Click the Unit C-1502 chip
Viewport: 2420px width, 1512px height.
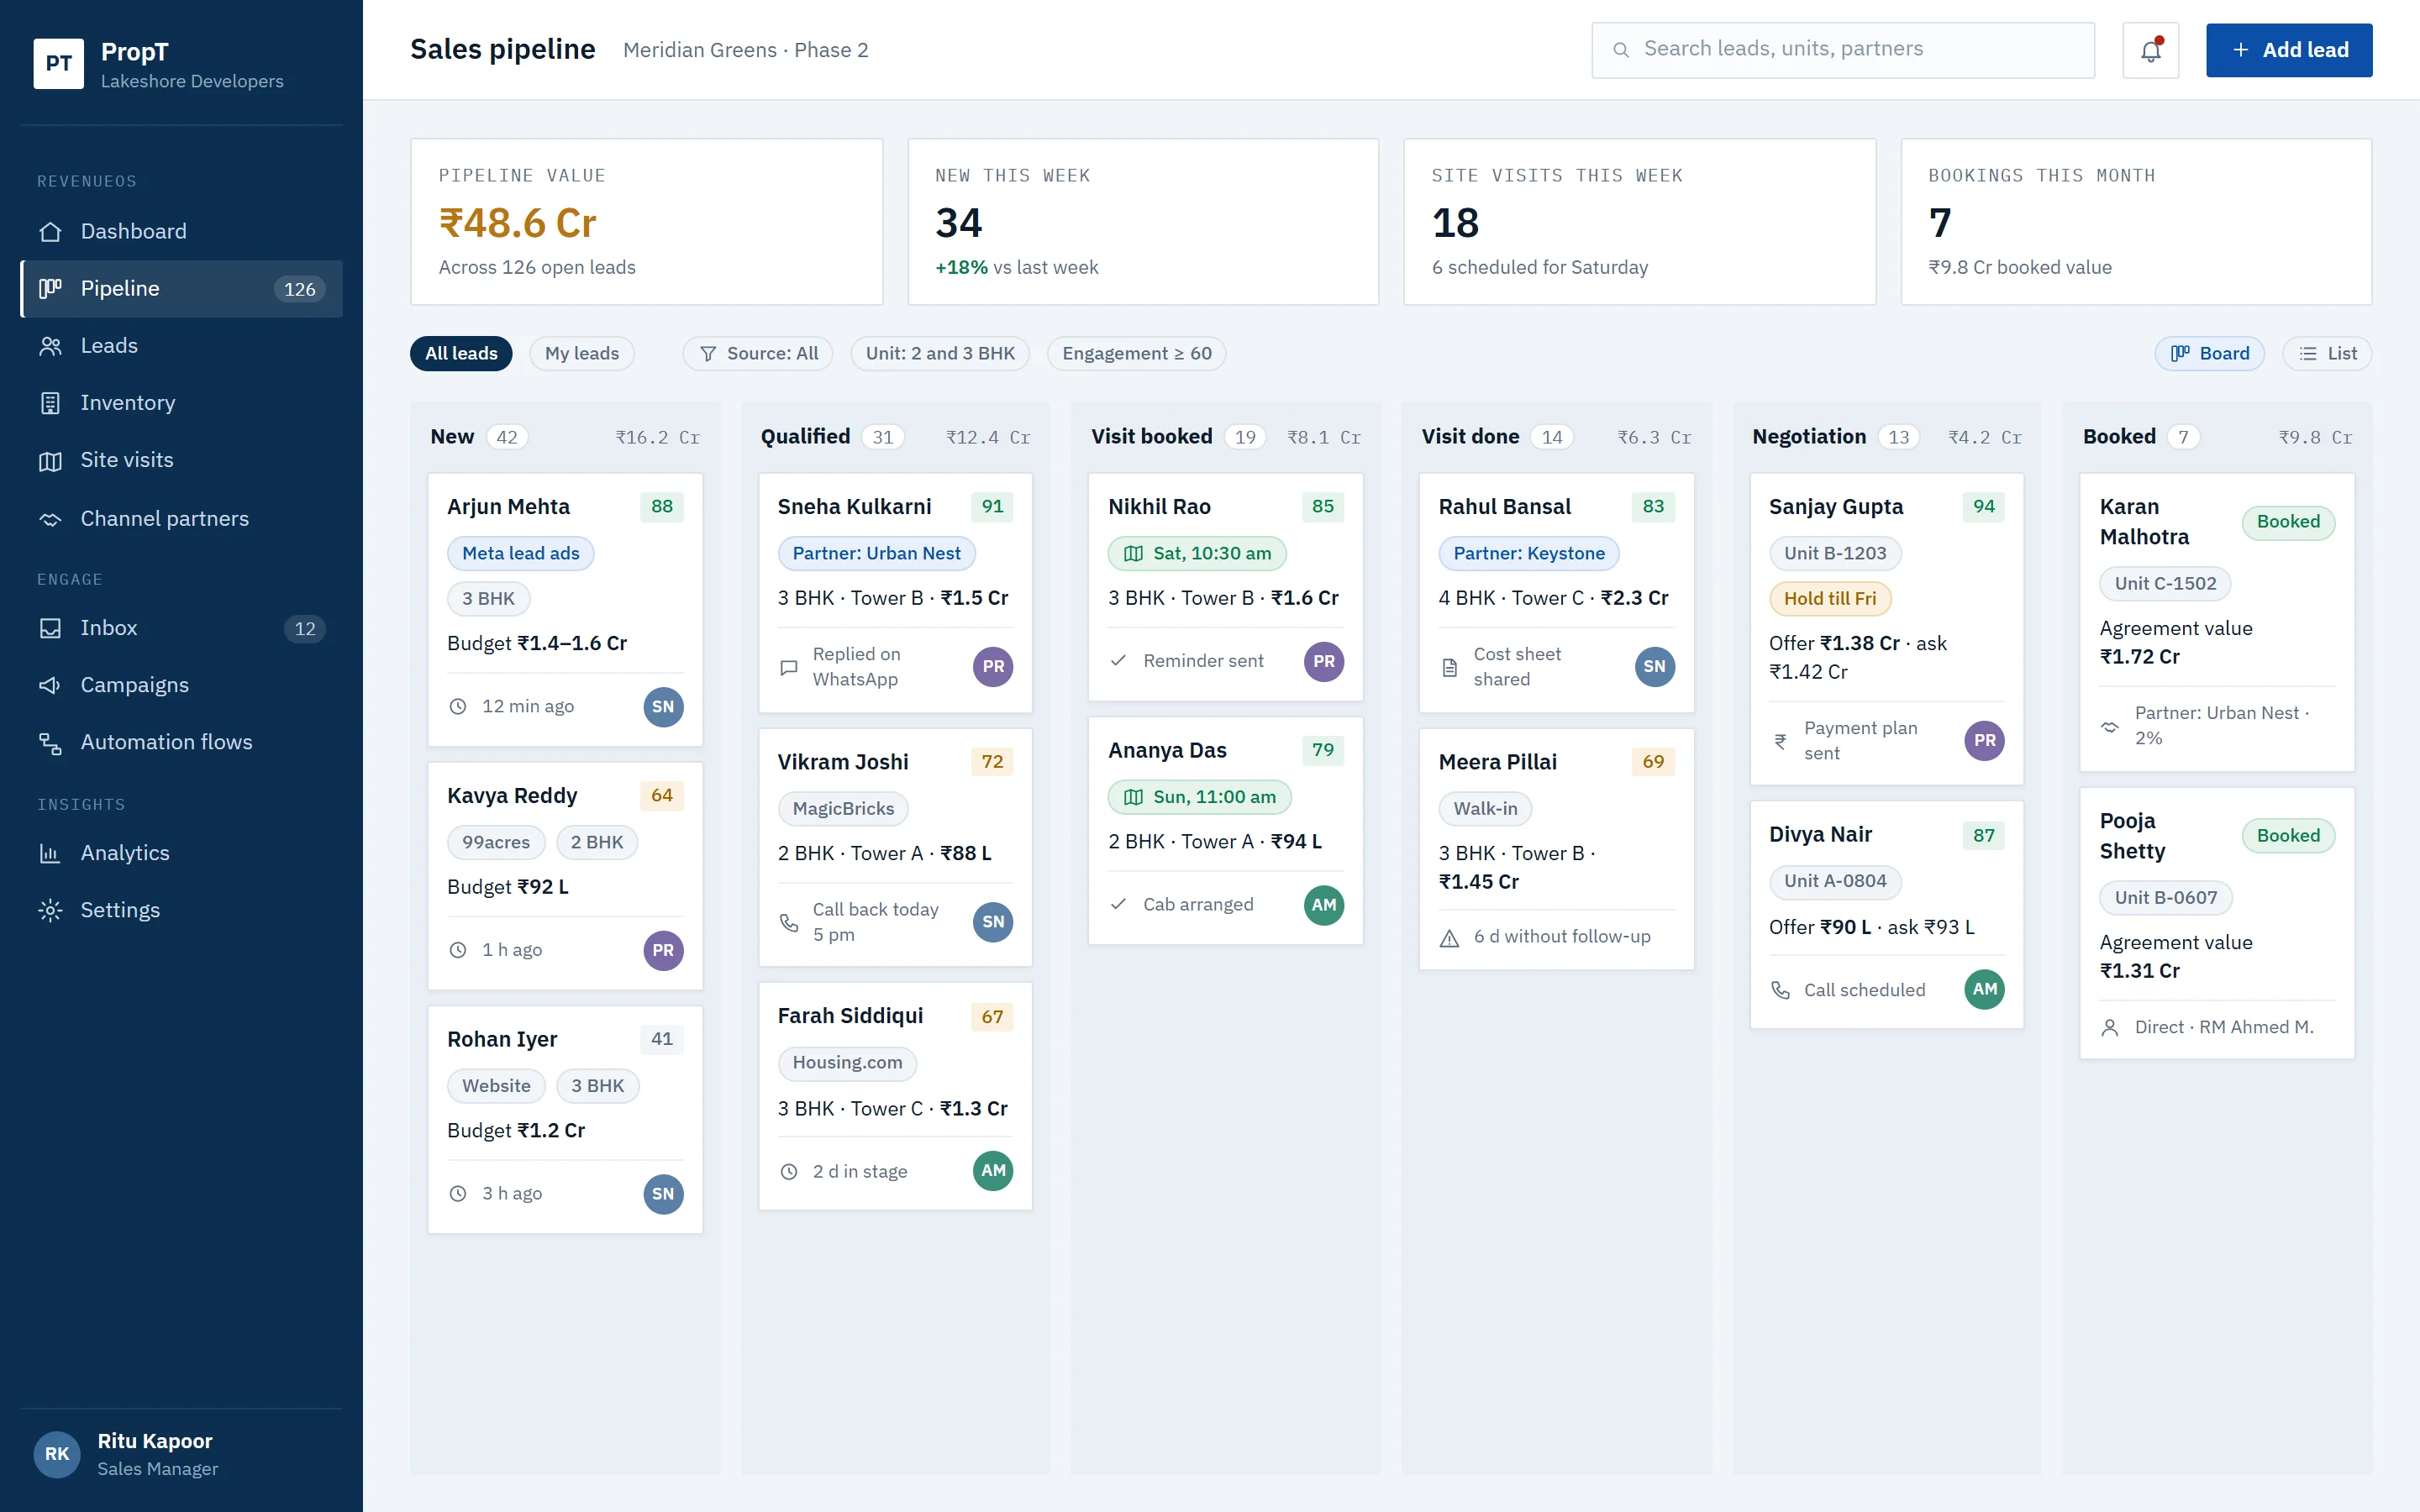point(2165,583)
